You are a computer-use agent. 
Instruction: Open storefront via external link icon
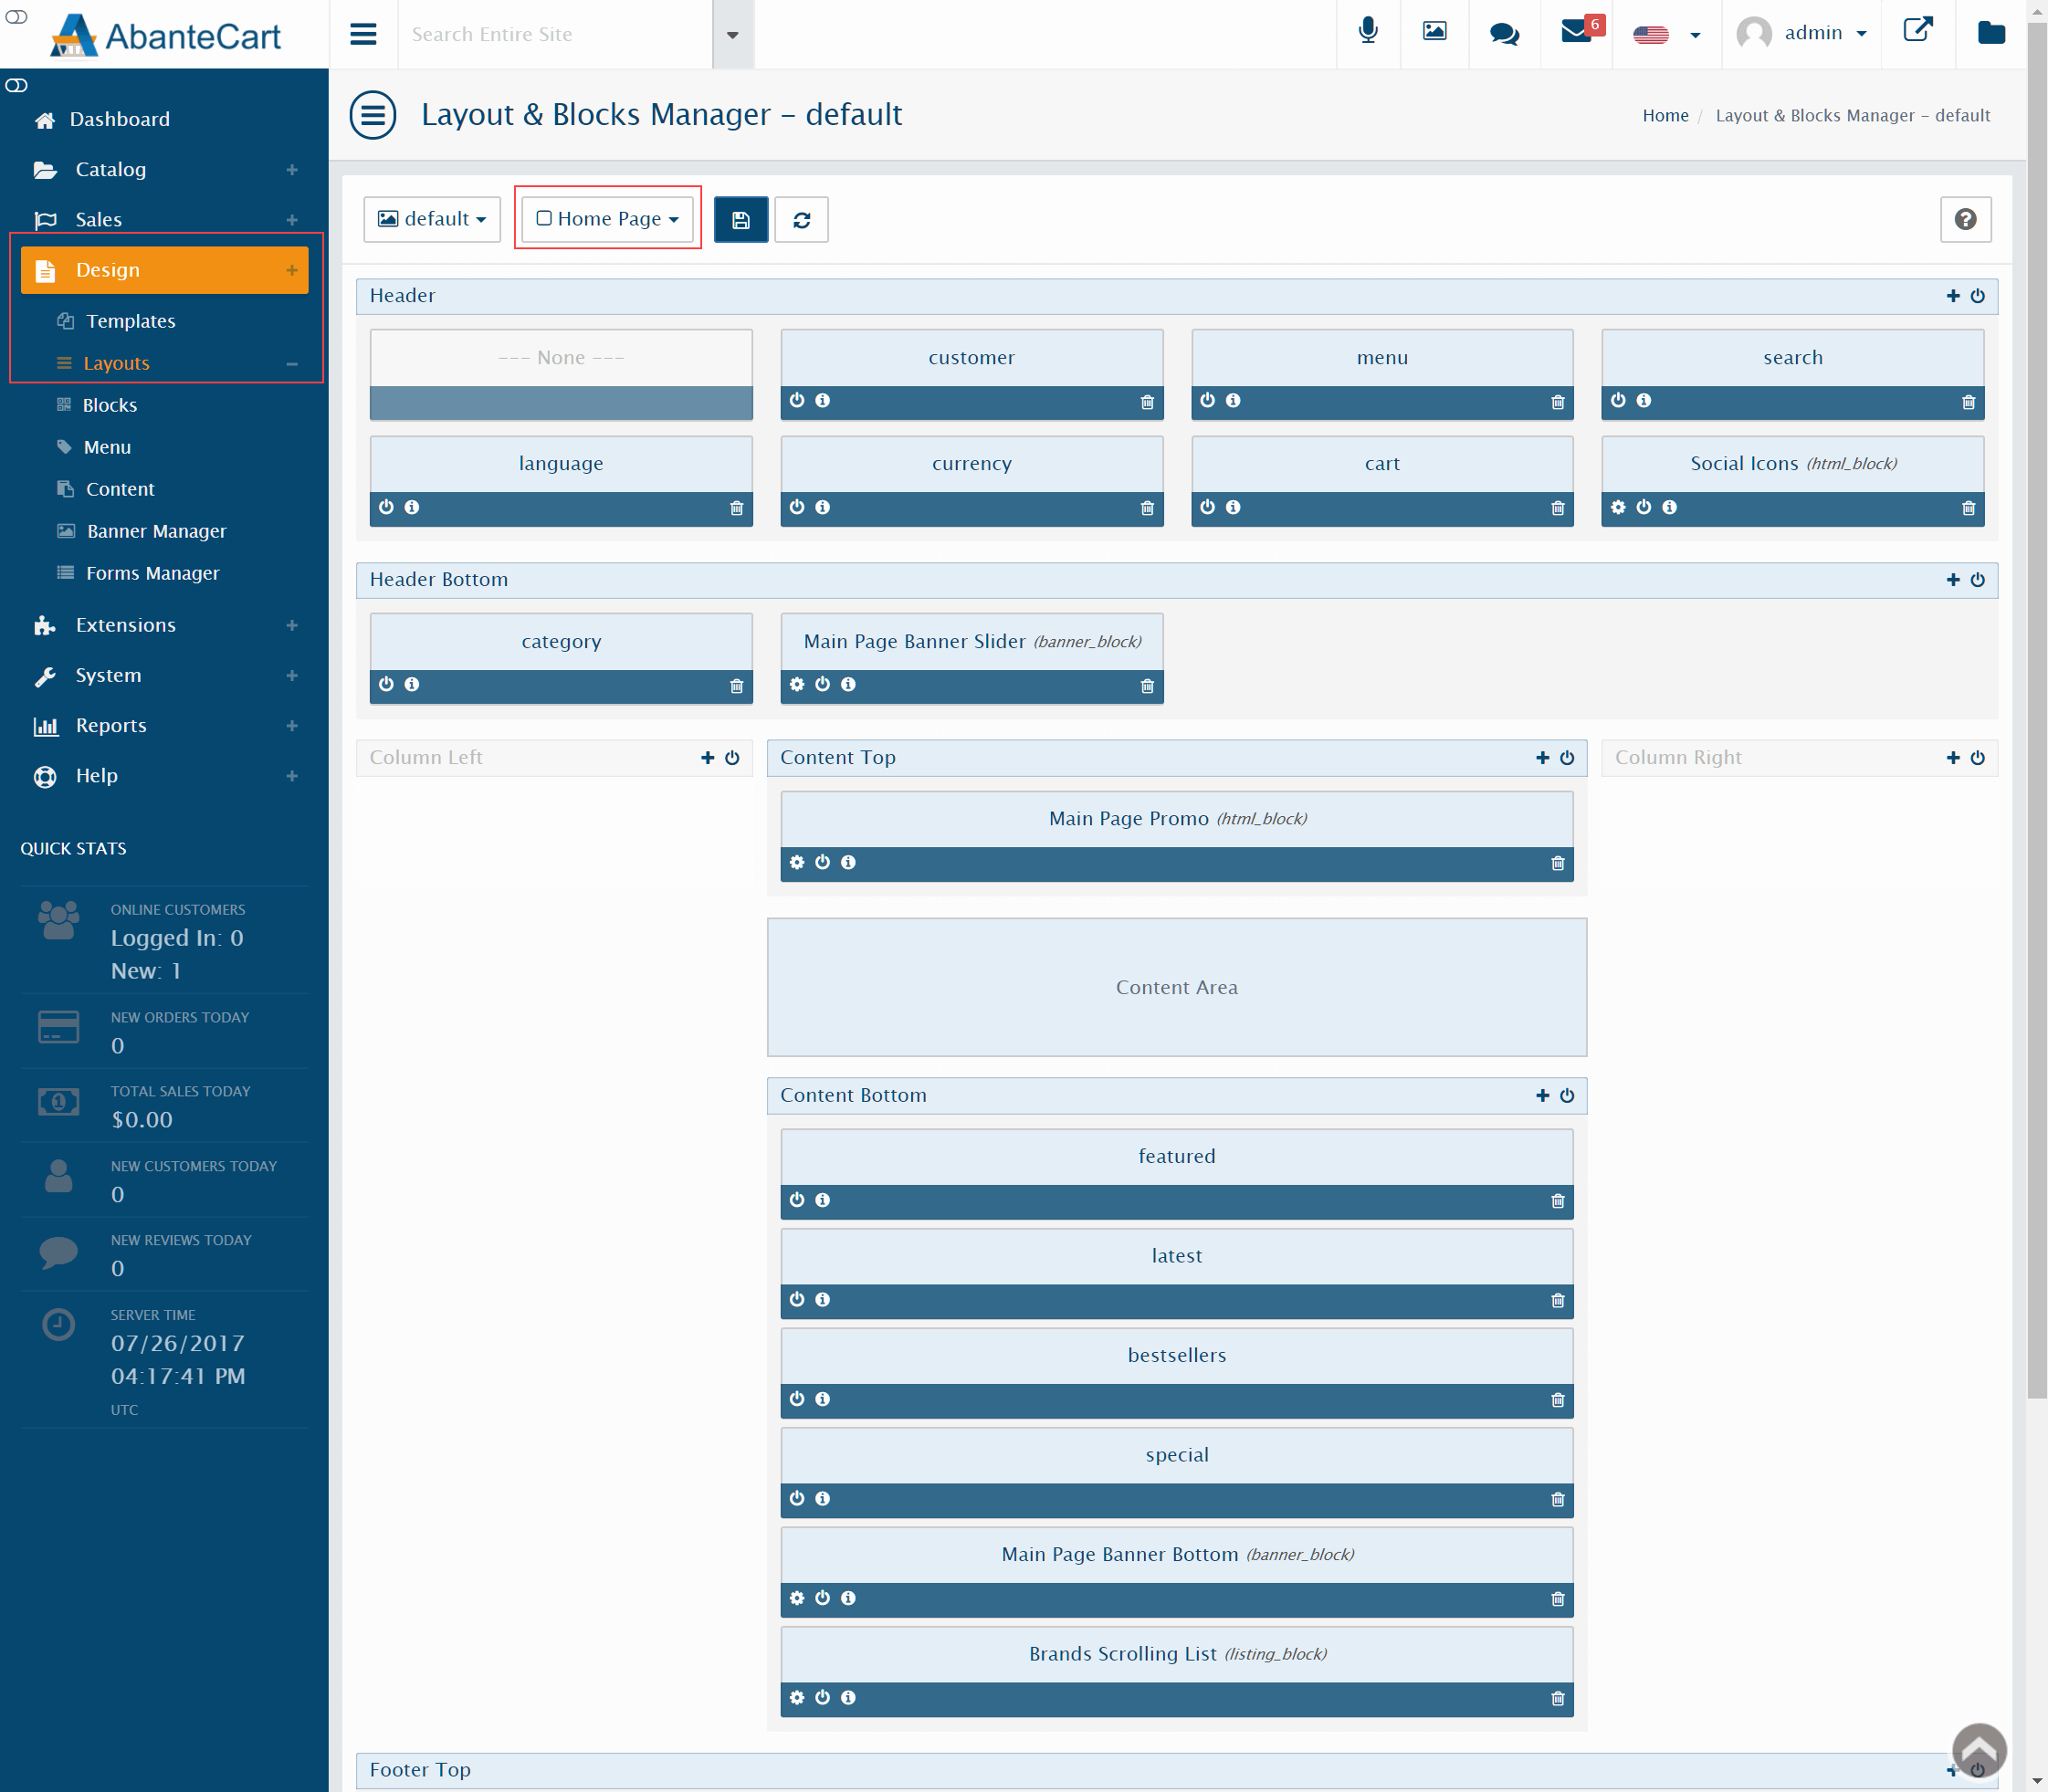pyautogui.click(x=1917, y=30)
